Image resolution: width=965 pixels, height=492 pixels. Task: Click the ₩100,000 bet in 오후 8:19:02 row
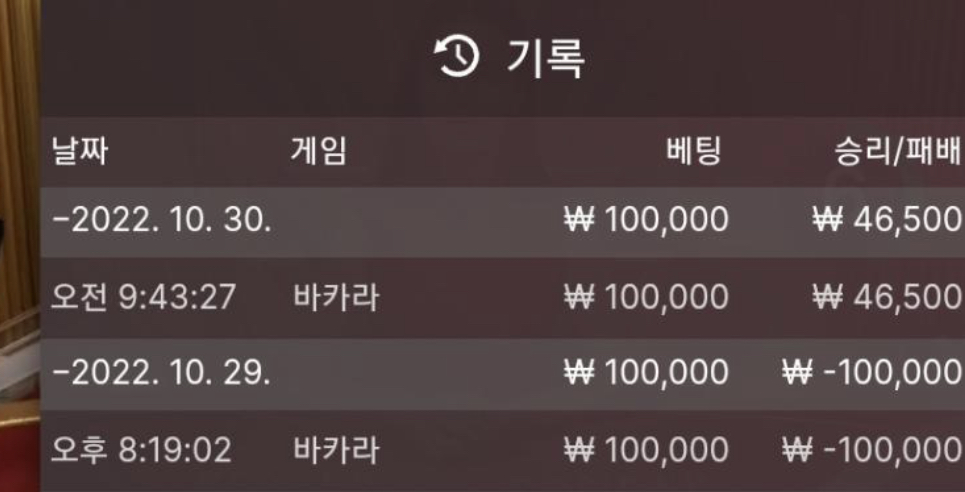646,449
